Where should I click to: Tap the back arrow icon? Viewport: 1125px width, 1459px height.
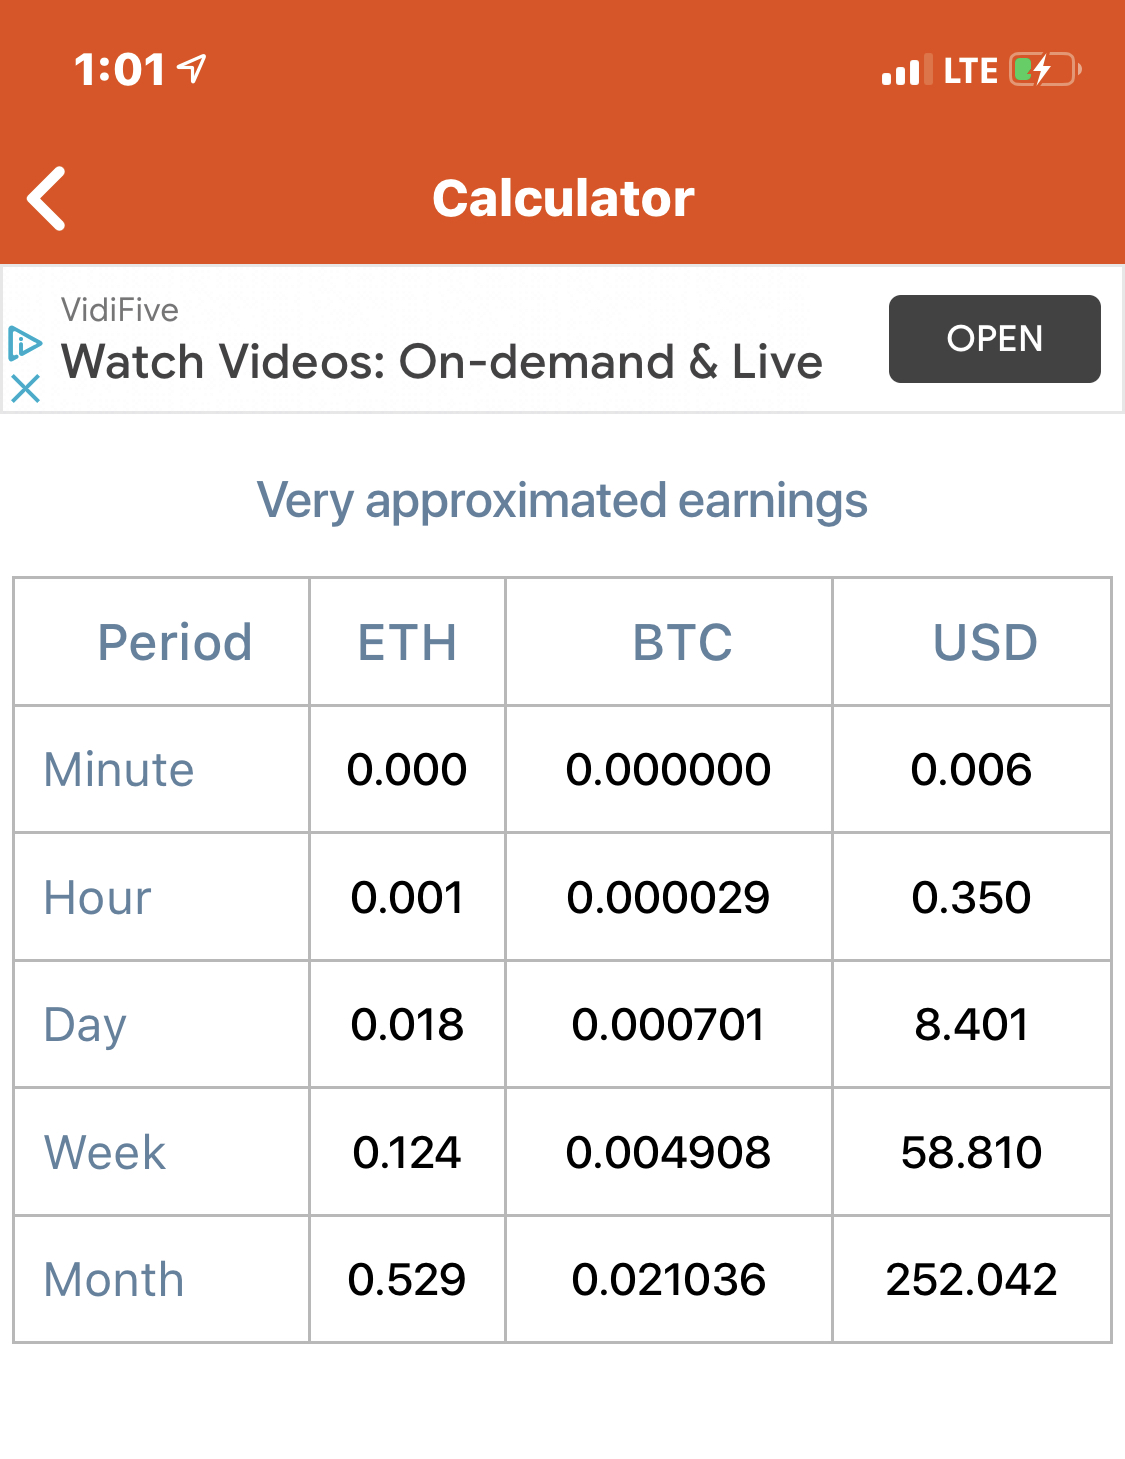(x=47, y=198)
